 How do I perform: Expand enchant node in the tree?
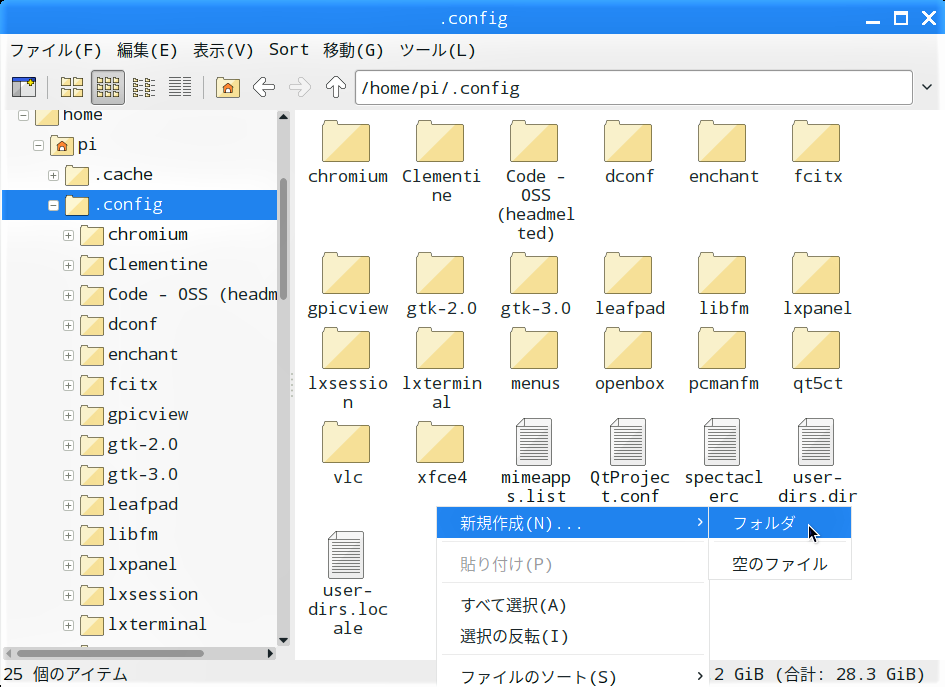pyautogui.click(x=69, y=356)
